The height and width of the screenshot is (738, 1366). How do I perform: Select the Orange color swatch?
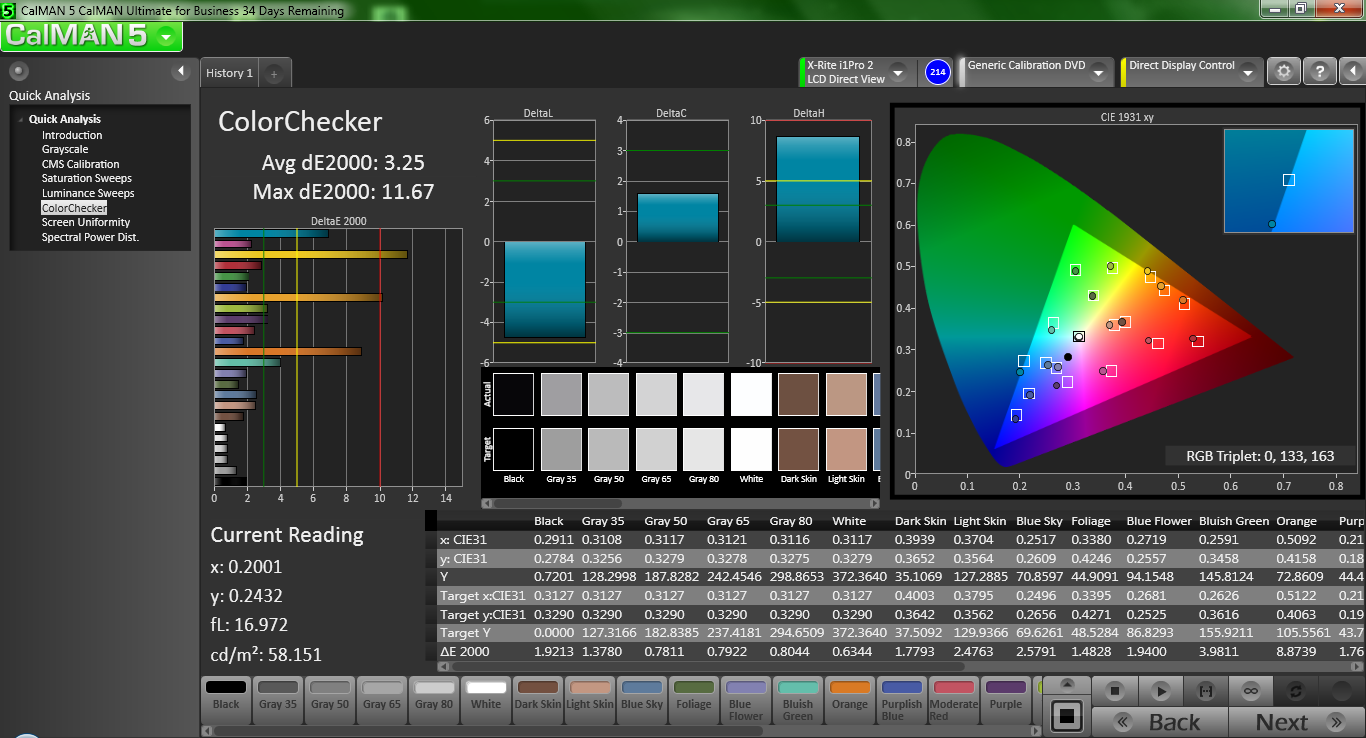(850, 696)
